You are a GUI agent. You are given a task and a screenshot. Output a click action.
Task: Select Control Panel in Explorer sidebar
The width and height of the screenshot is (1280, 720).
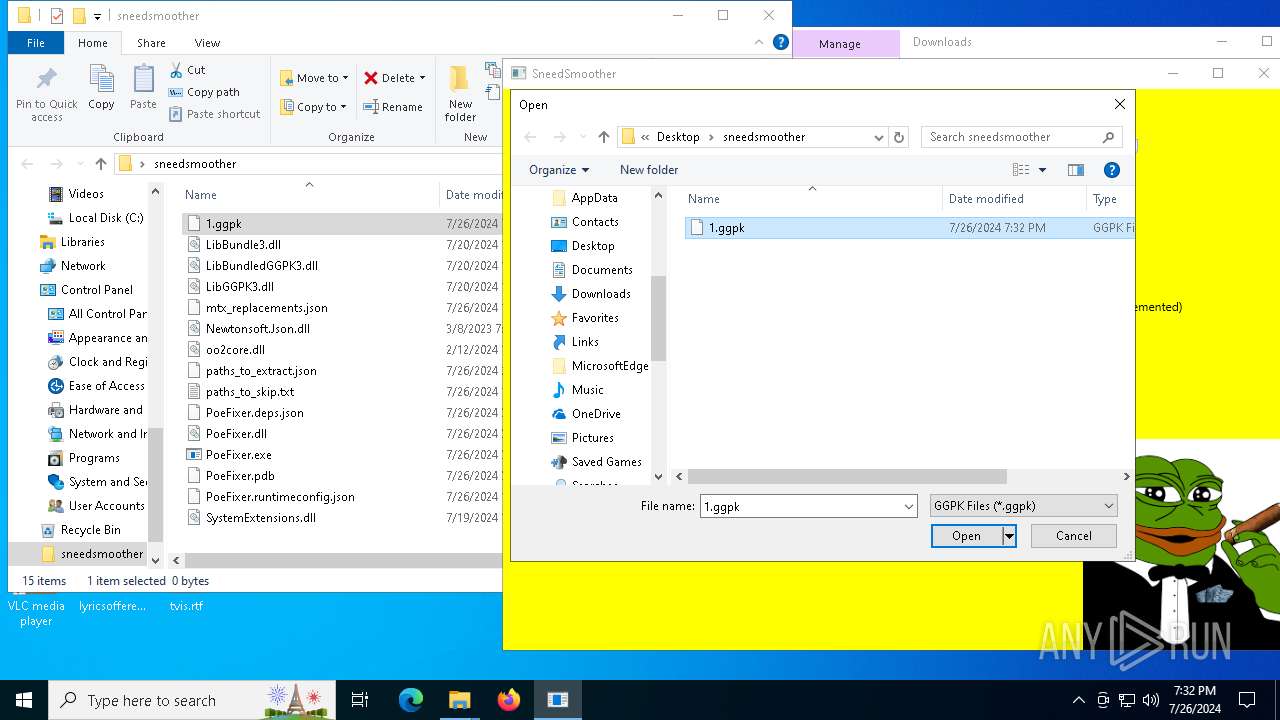97,290
